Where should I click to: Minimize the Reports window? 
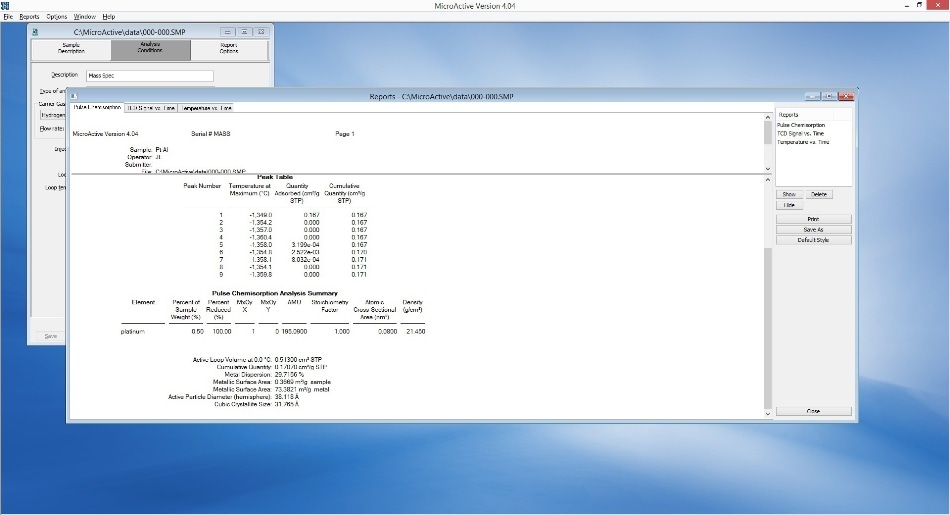(x=812, y=96)
